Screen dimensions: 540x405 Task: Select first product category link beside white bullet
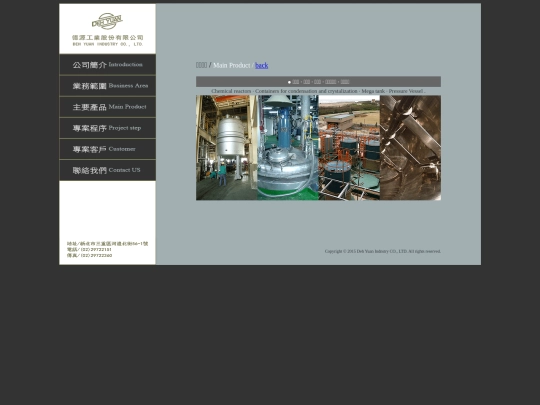(x=296, y=82)
